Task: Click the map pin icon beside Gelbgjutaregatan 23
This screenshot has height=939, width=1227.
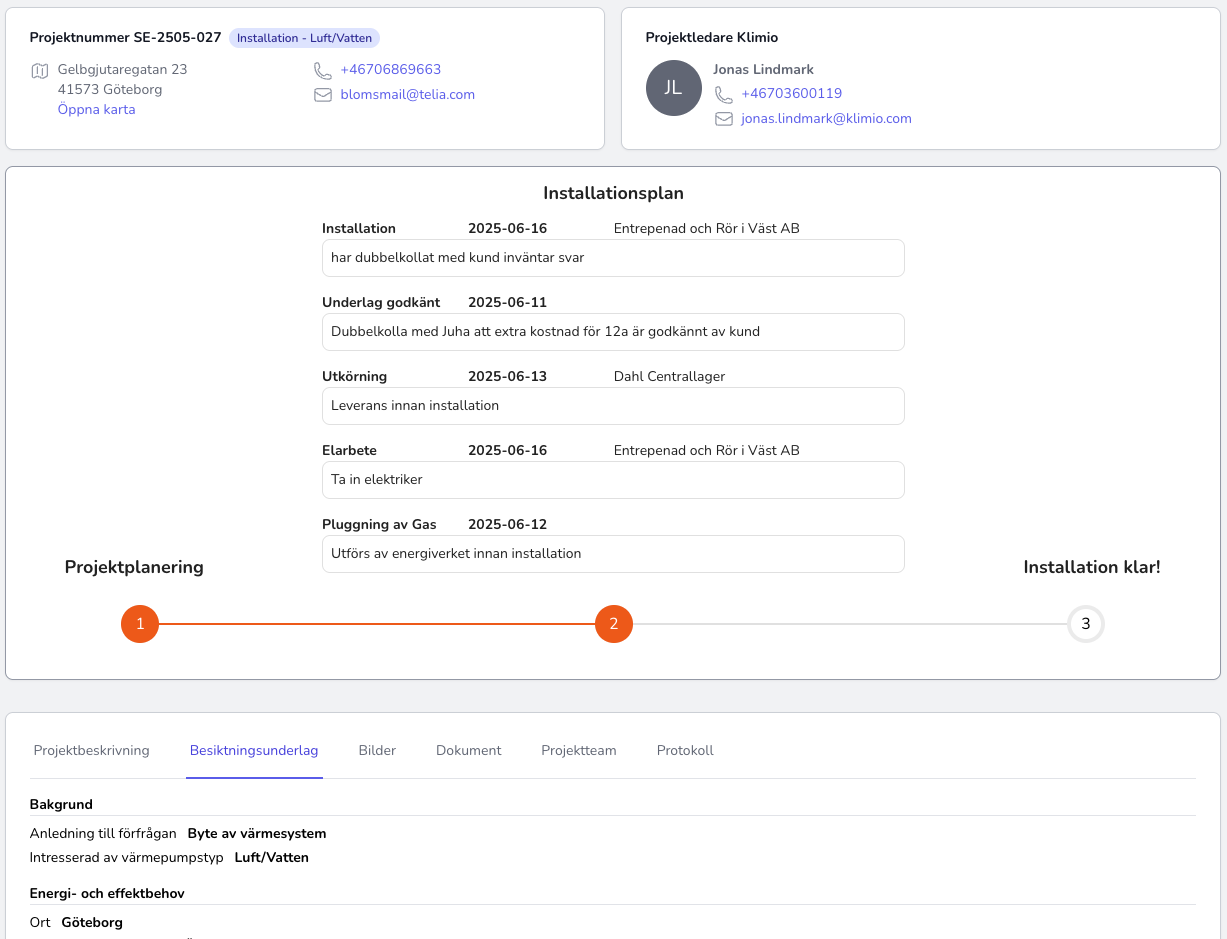Action: 39,71
